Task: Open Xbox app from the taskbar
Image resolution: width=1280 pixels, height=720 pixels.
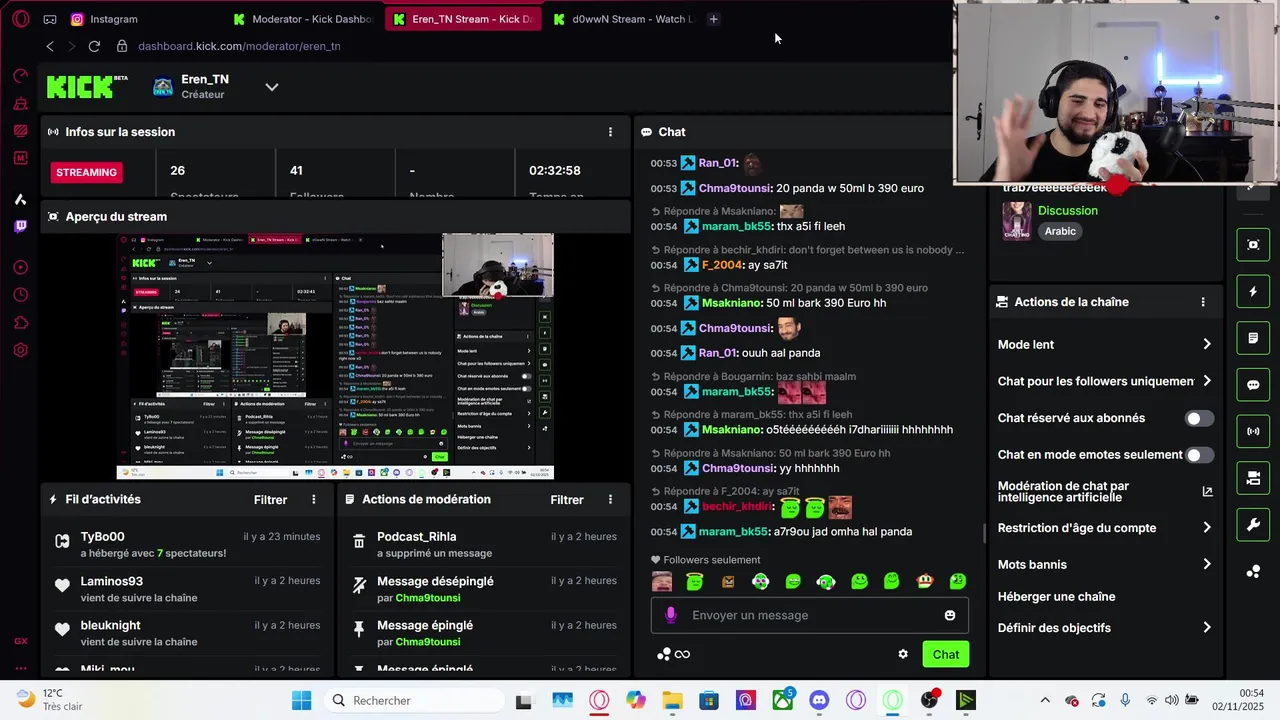Action: click(x=782, y=700)
